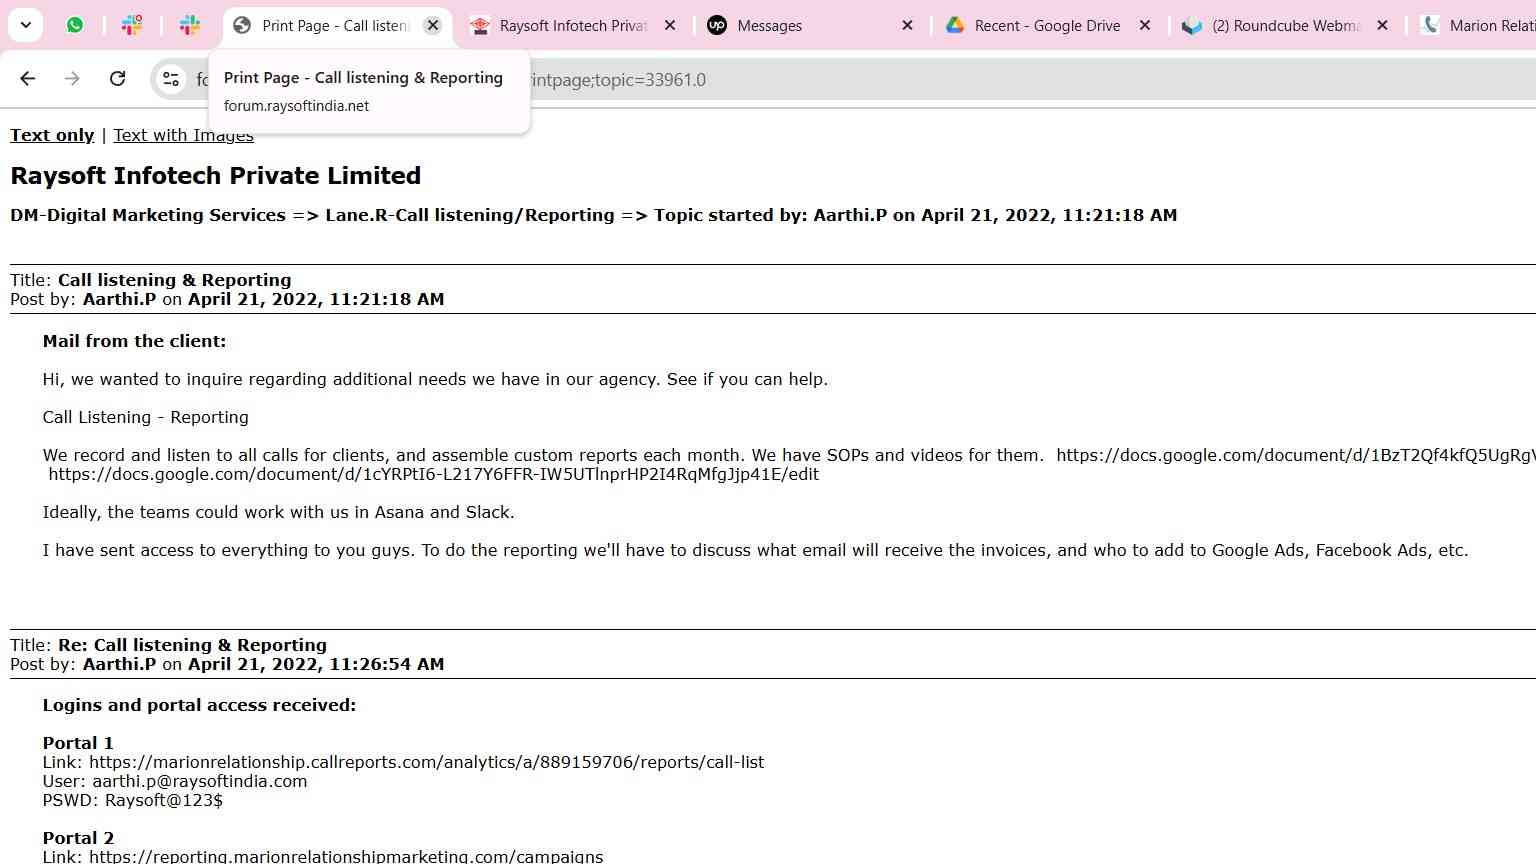Viewport: 1536px width, 864px height.
Task: Open the first pinned Slack tab
Action: tap(132, 25)
